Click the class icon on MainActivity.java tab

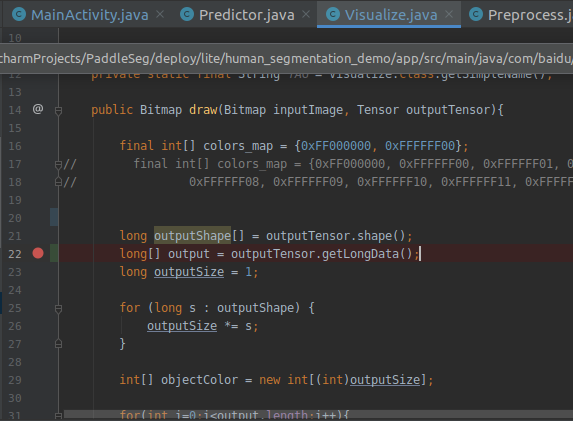[19, 15]
